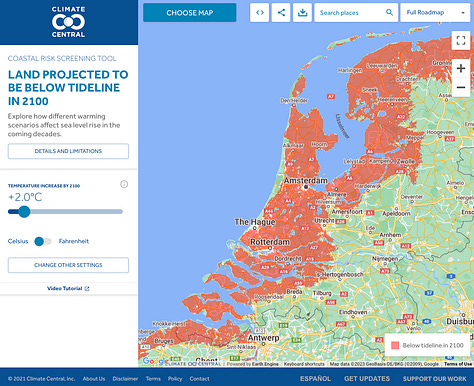
Task: Click the Below tideline in 2100 legend swatch
Action: (395, 345)
